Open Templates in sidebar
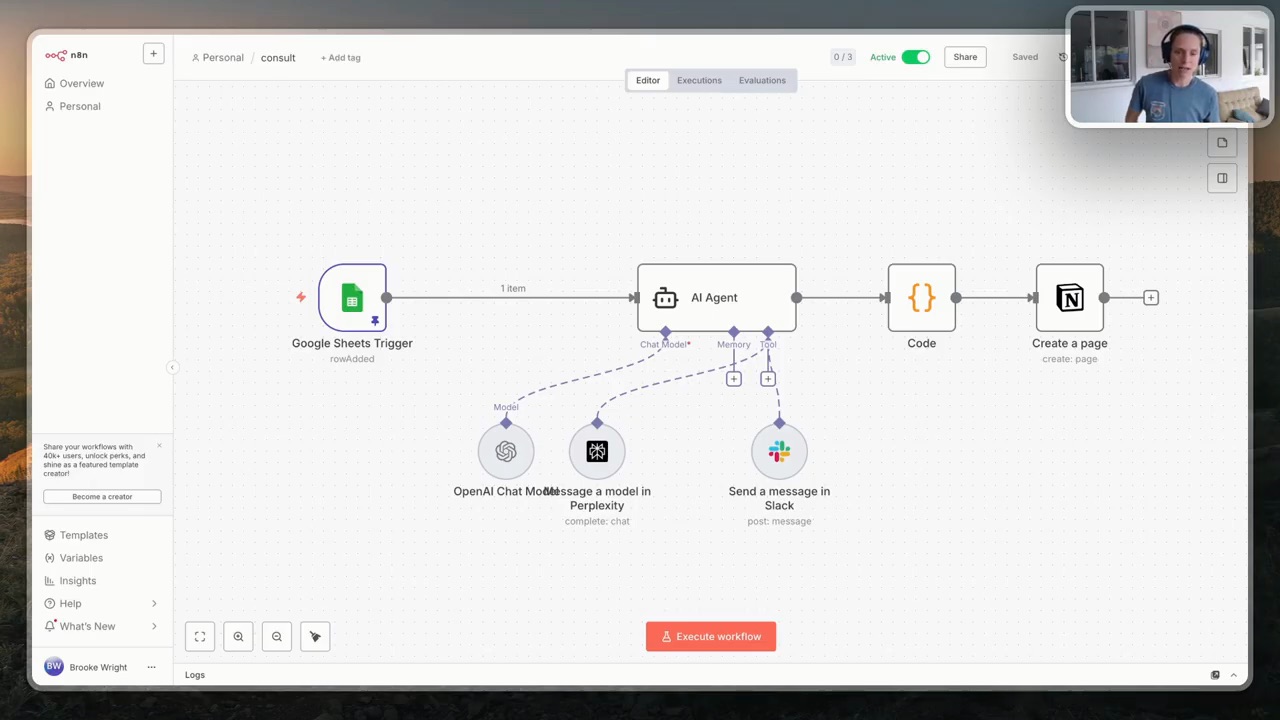Screen dimensions: 1280x720 [x=102, y=535]
